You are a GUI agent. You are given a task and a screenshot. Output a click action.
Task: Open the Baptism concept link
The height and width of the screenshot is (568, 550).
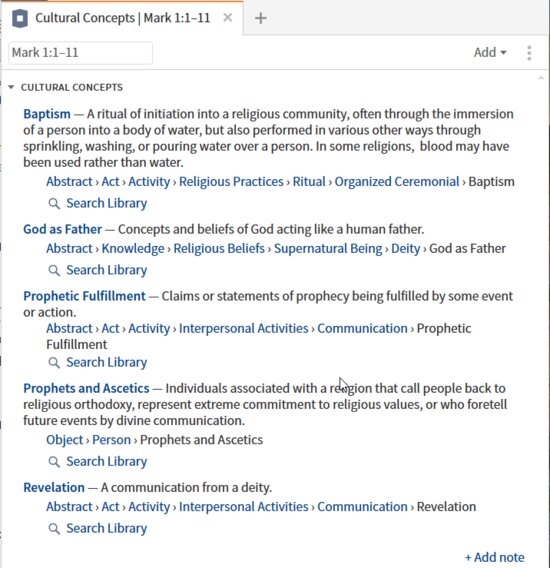[x=47, y=114]
